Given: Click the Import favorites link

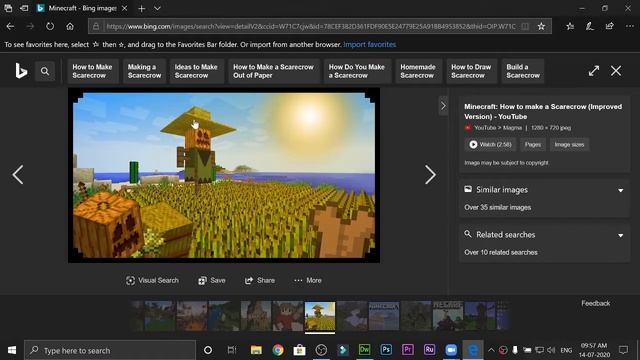Looking at the screenshot, I should (x=369, y=44).
